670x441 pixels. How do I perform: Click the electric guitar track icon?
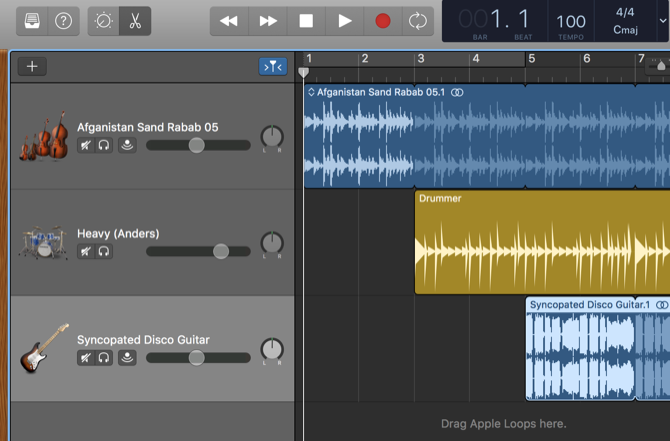click(x=42, y=348)
